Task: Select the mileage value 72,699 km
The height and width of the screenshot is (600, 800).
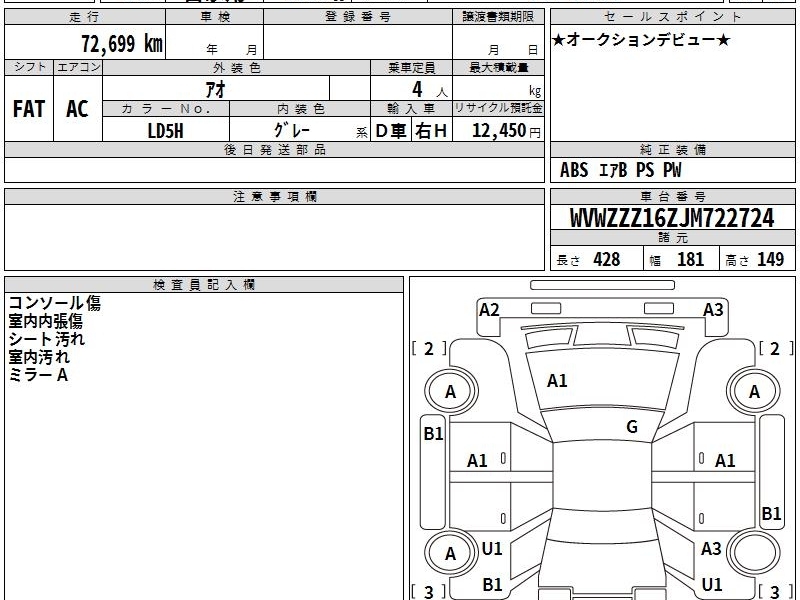Action: 122,43
